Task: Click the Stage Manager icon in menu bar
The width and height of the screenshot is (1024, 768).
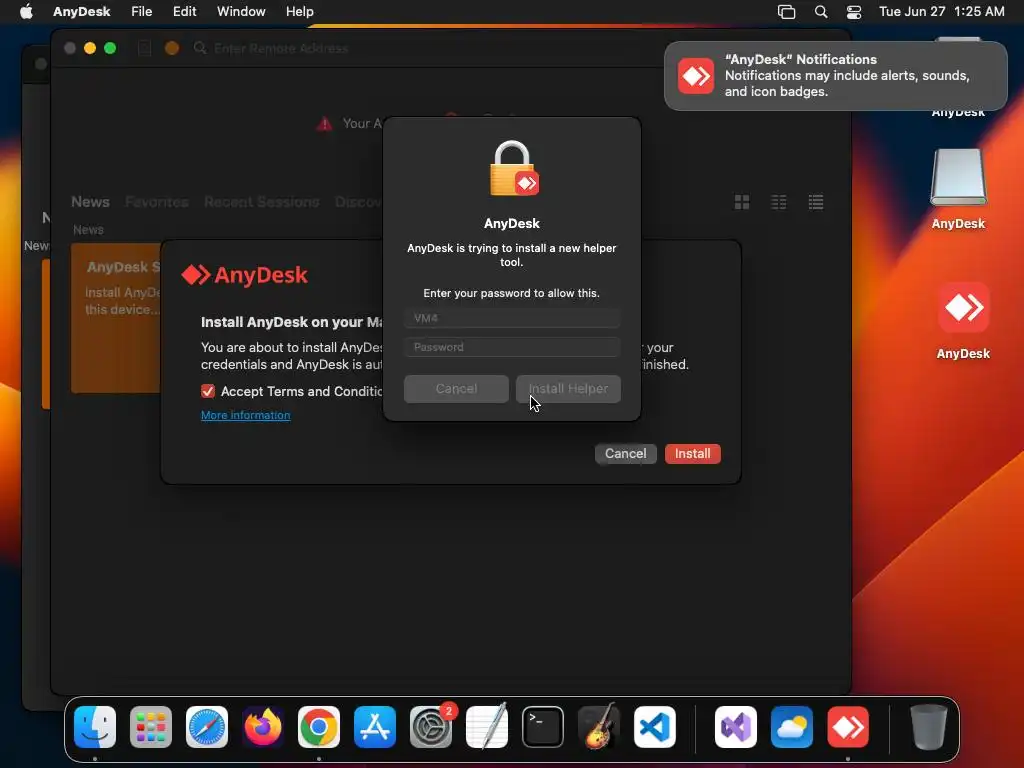Action: pyautogui.click(x=786, y=12)
